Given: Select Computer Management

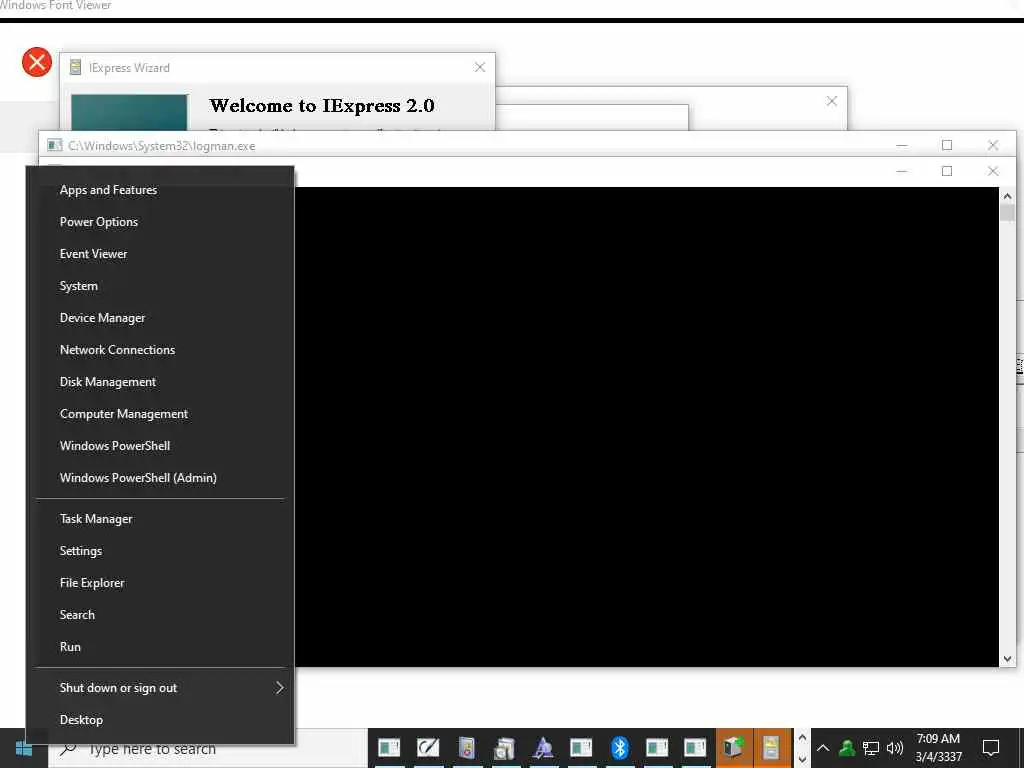Looking at the screenshot, I should tap(160, 414).
